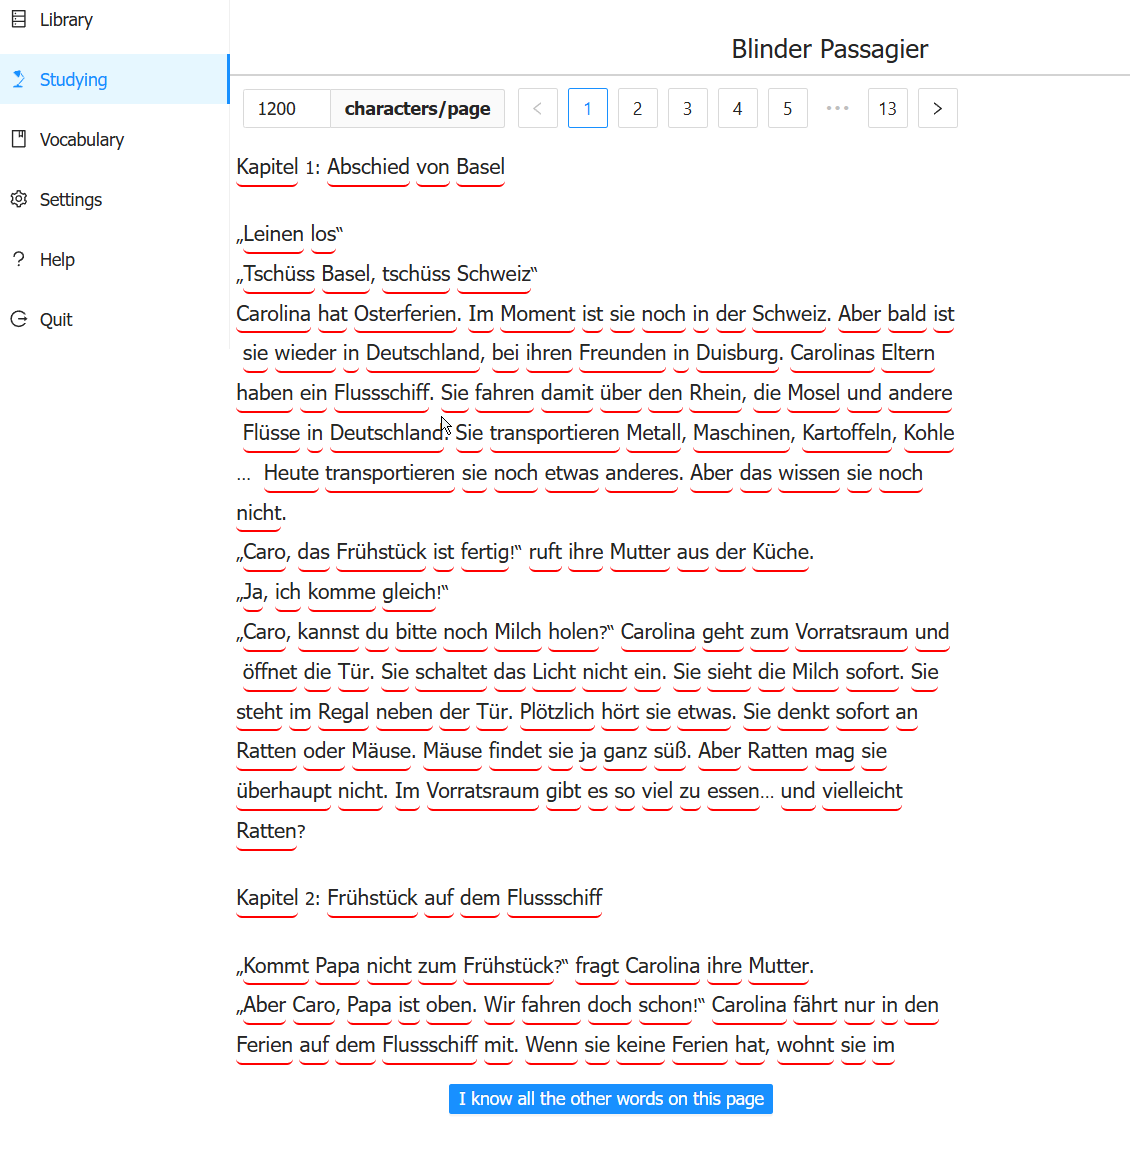This screenshot has height=1161, width=1130.
Task: Click the word 'Kohle' in the text
Action: [929, 433]
